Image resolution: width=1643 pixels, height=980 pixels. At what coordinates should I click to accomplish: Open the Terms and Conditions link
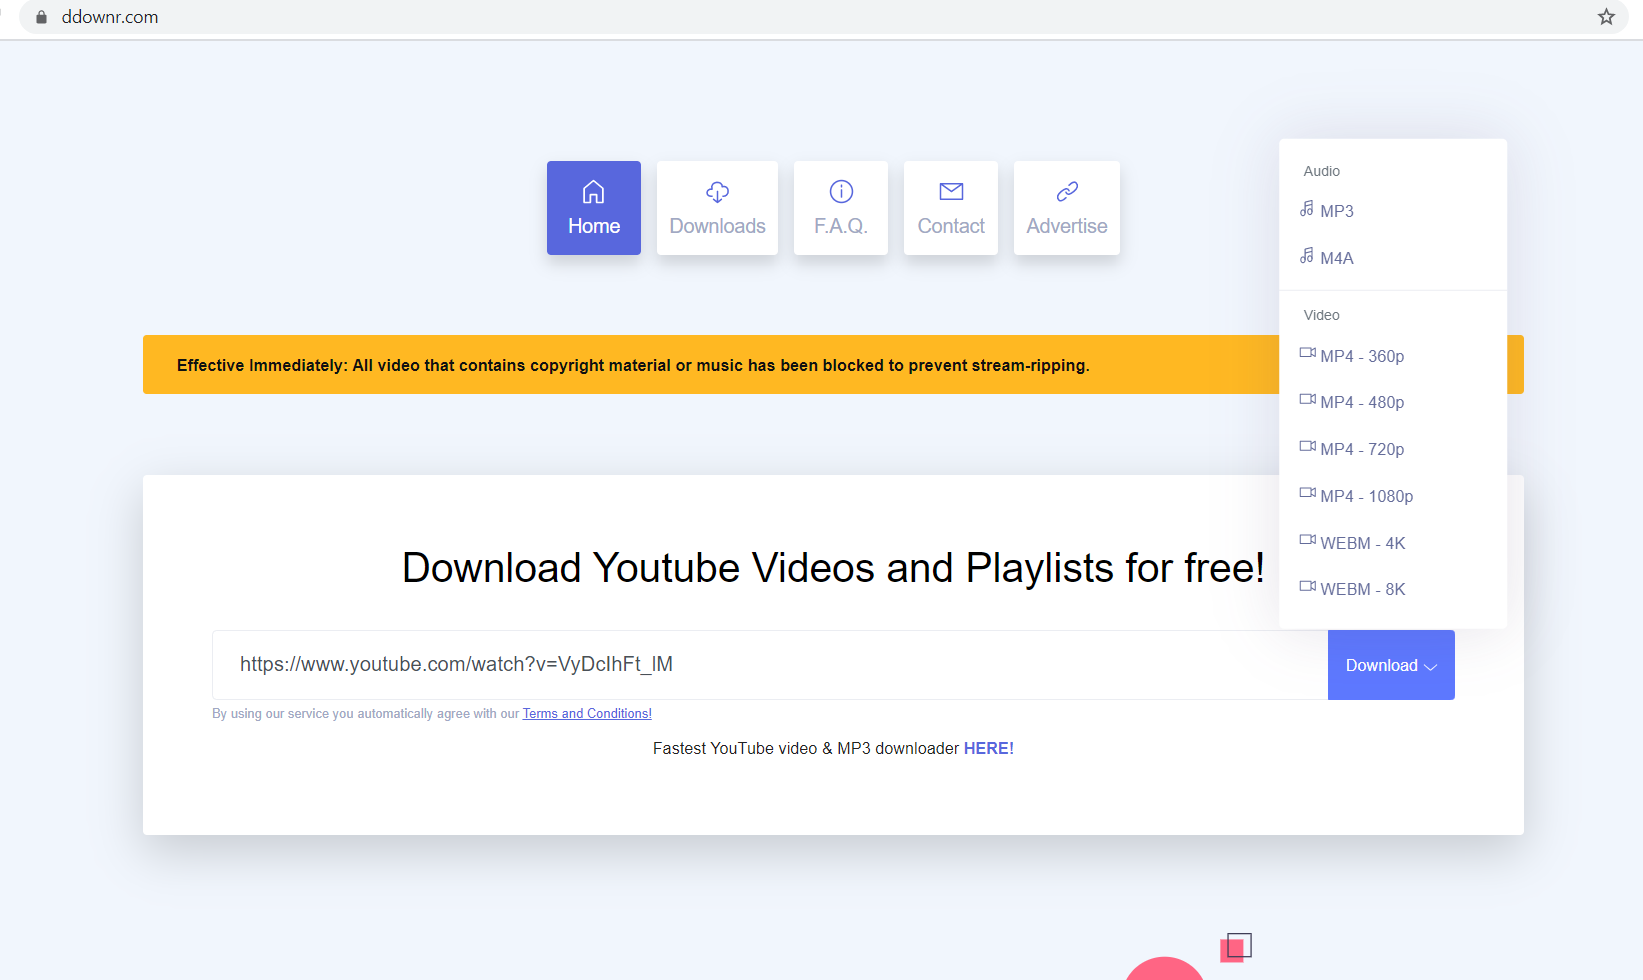pyautogui.click(x=587, y=713)
